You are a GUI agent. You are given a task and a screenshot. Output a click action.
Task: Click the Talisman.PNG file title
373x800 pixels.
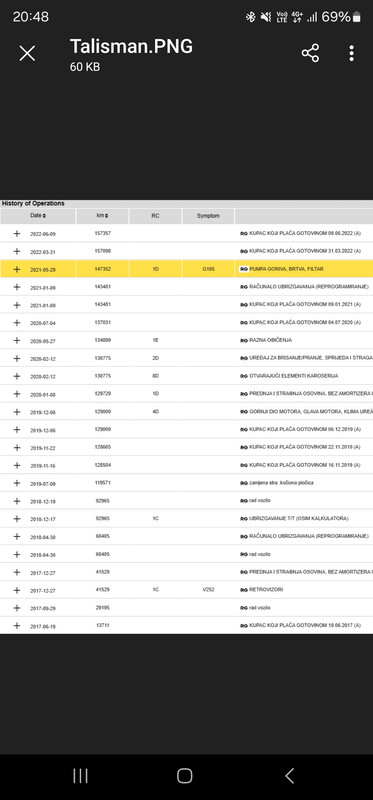(131, 46)
